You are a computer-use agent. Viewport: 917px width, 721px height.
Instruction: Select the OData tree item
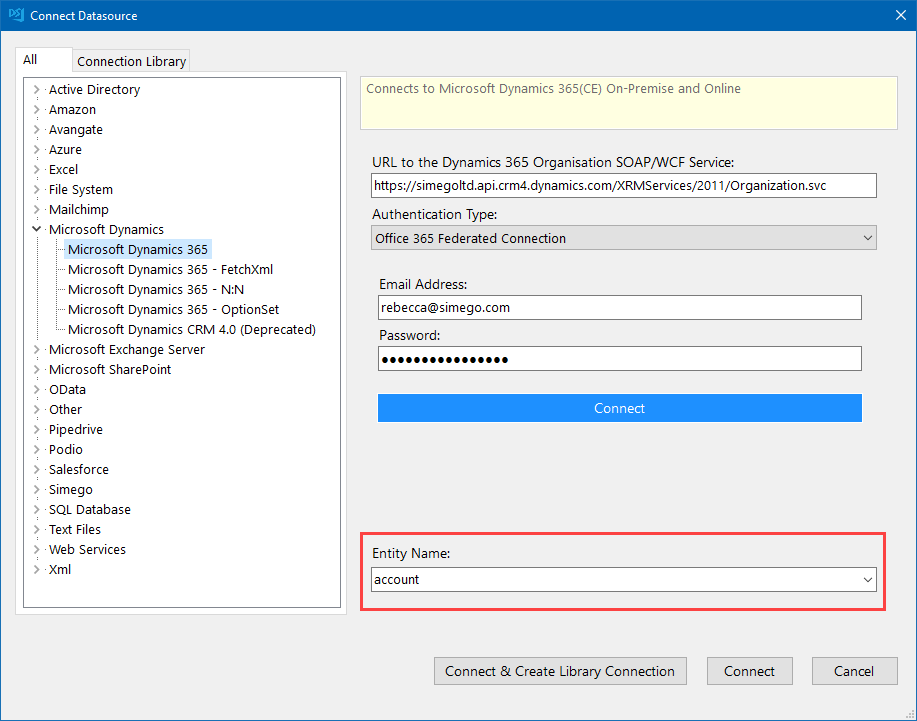pos(67,389)
